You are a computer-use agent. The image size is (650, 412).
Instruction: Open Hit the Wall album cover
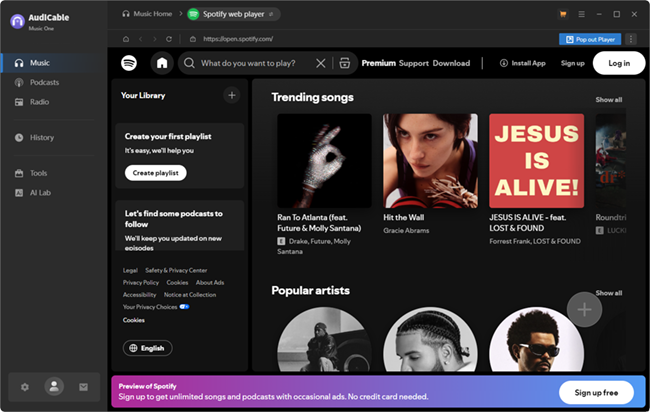click(430, 161)
